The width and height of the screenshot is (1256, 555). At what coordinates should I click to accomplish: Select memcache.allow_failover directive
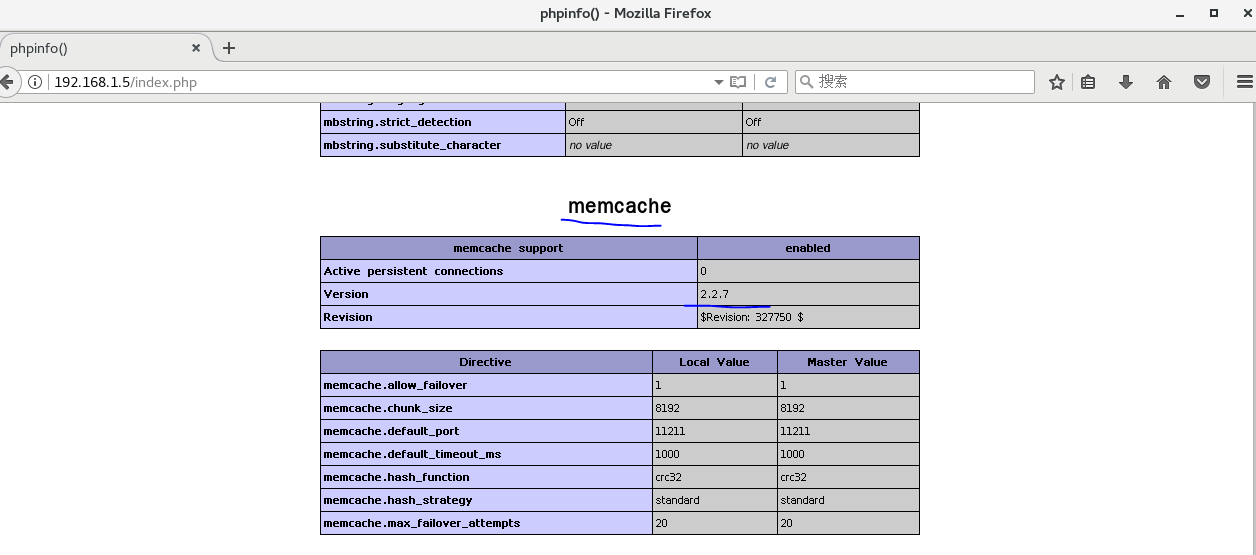395,385
